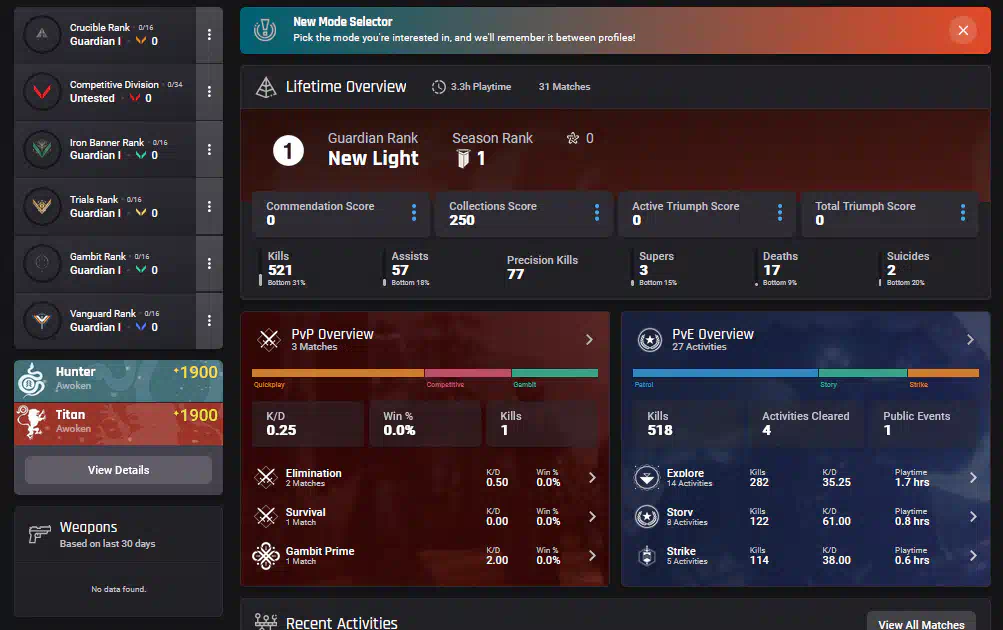Image resolution: width=1003 pixels, height=630 pixels.
Task: Select the Titan character card
Action: pyautogui.click(x=118, y=423)
